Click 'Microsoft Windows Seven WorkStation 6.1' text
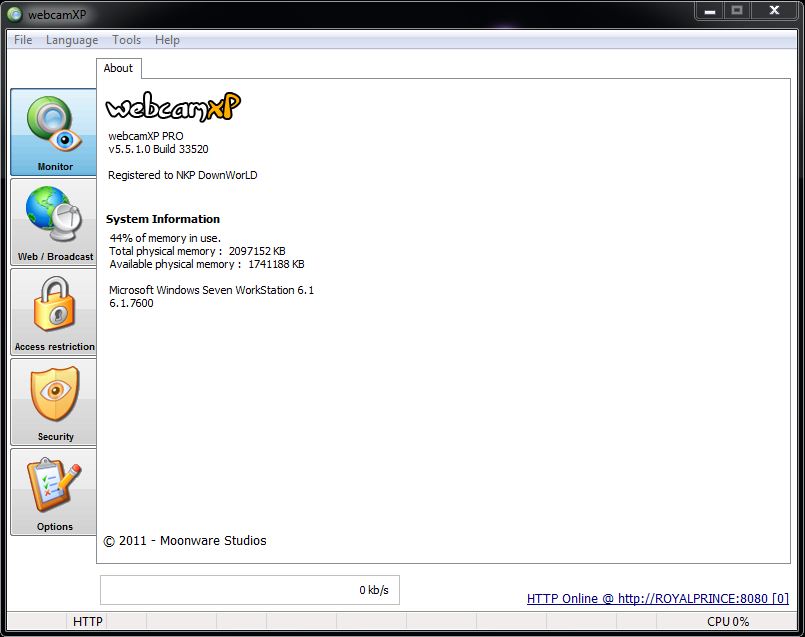 [x=211, y=290]
